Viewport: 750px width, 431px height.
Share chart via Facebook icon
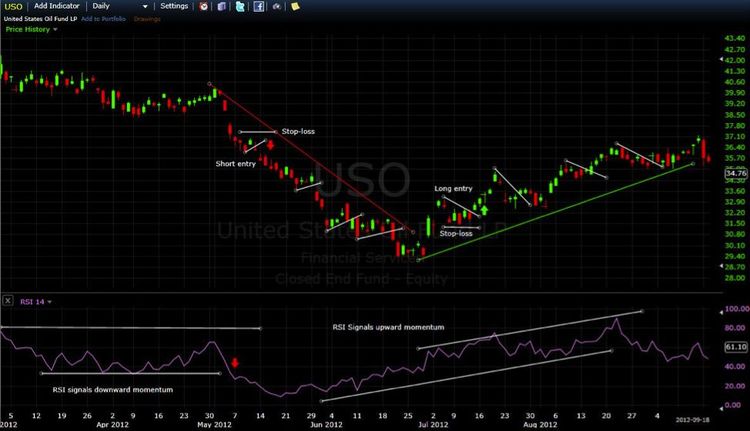[x=259, y=6]
